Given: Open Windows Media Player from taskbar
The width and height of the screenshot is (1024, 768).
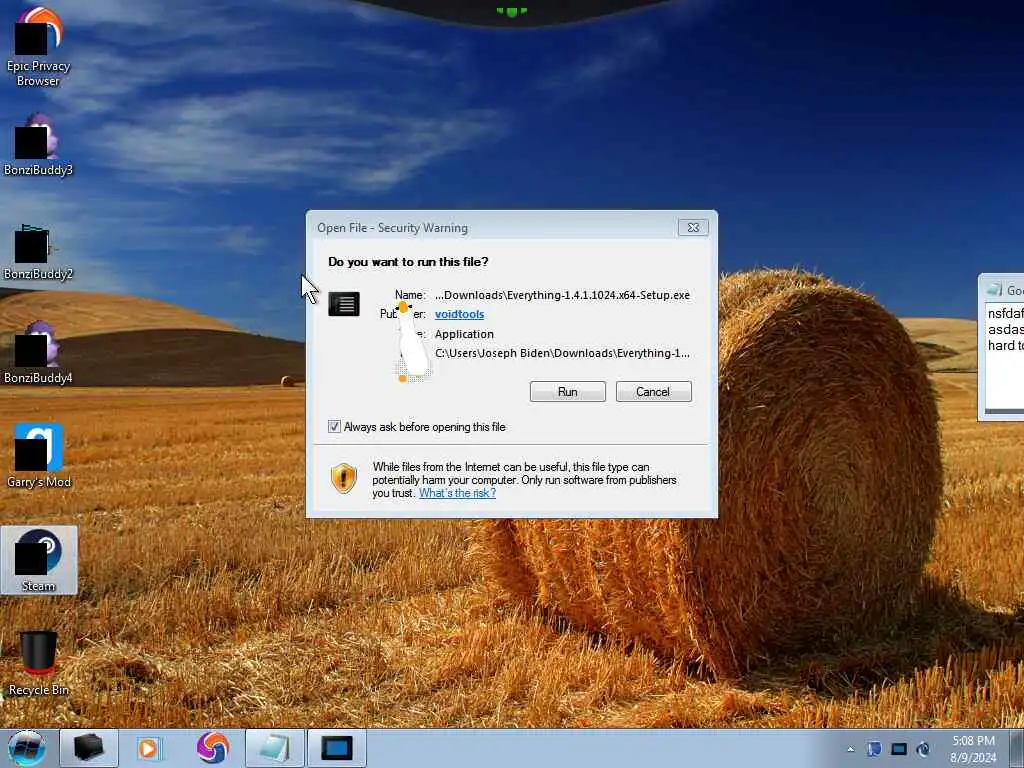Looking at the screenshot, I should pyautogui.click(x=150, y=748).
